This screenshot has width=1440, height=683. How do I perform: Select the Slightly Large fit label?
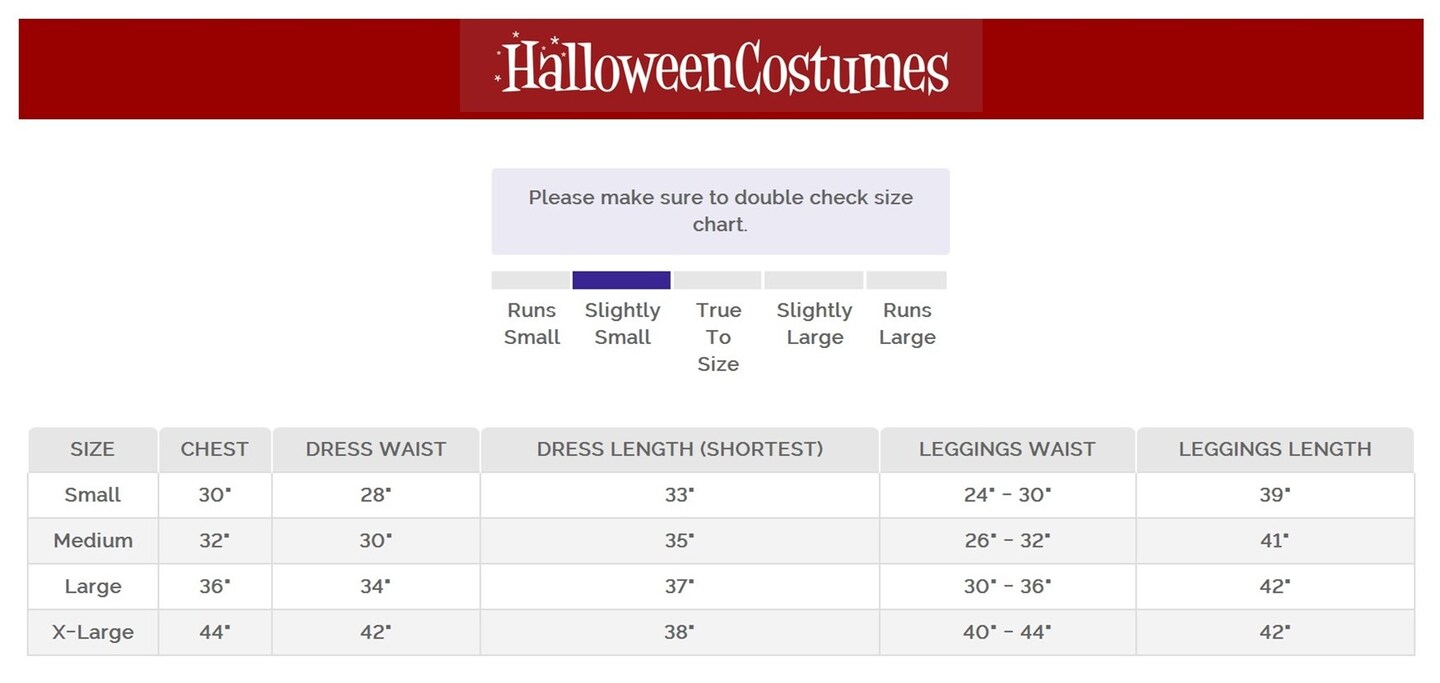pyautogui.click(x=814, y=324)
